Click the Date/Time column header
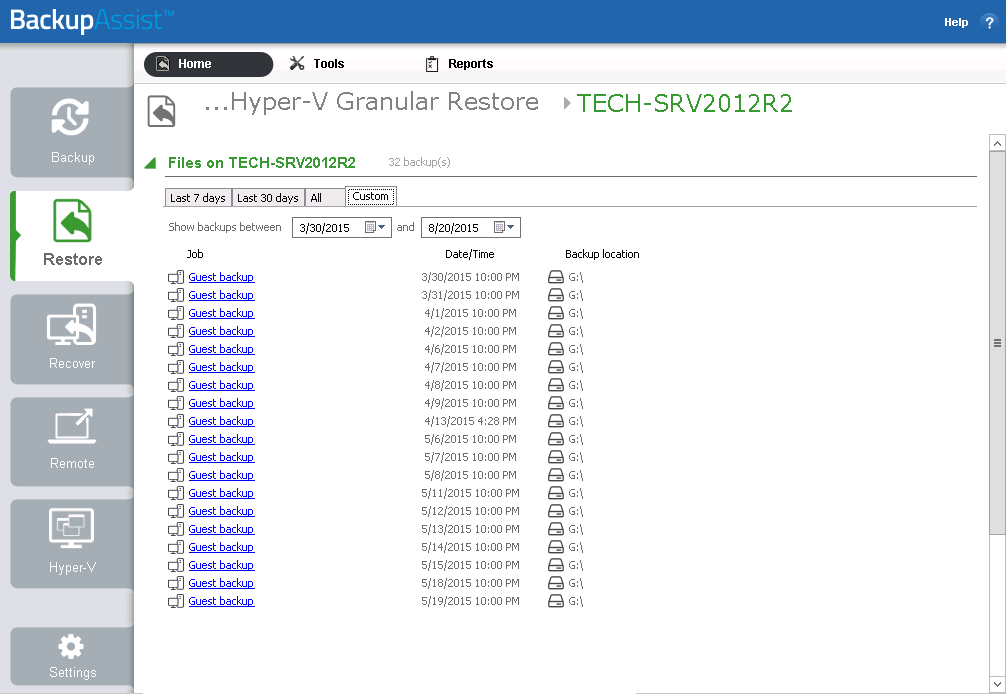1006x694 pixels. pos(470,254)
